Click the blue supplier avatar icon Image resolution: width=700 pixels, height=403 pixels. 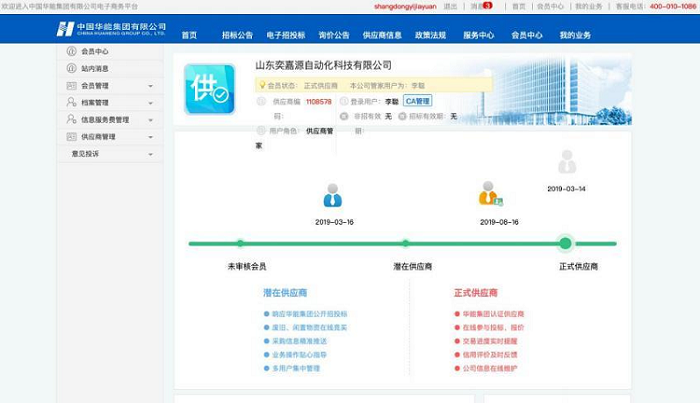point(210,89)
